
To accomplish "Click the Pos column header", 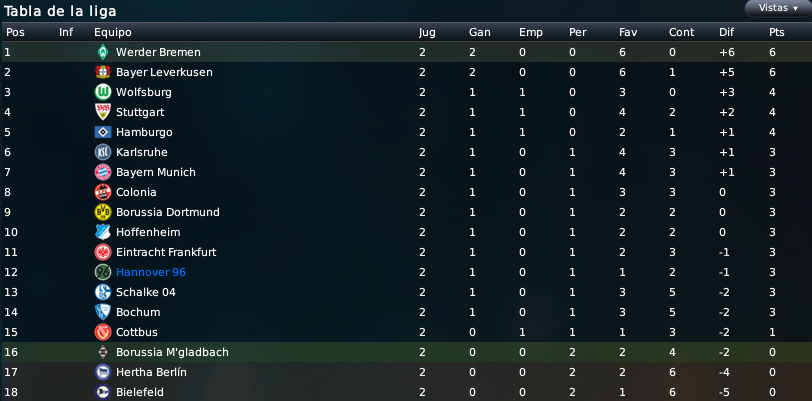I will click(15, 32).
